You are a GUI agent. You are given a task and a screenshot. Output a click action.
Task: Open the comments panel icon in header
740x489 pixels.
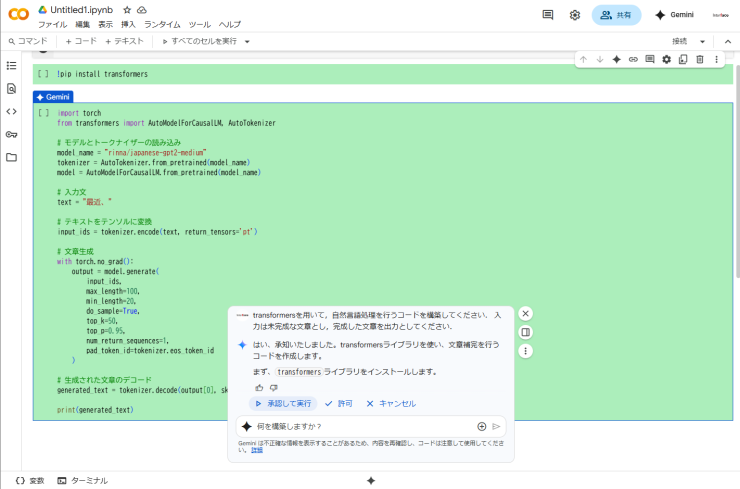tap(548, 15)
